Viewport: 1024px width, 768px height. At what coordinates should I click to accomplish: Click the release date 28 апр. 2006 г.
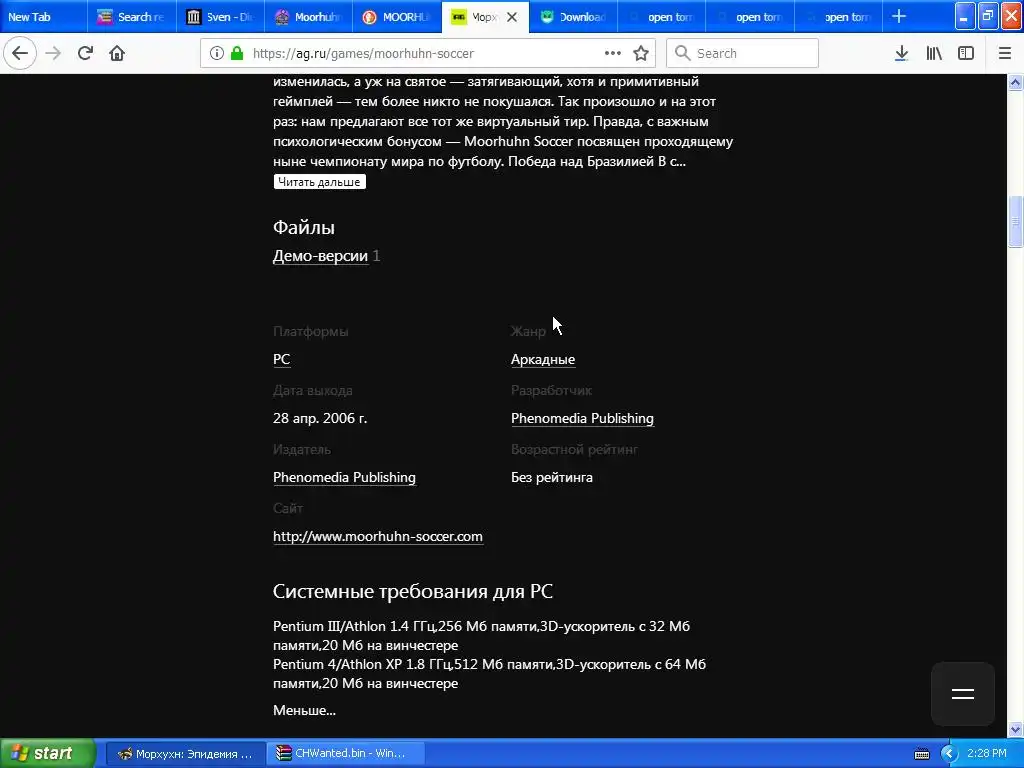[320, 418]
